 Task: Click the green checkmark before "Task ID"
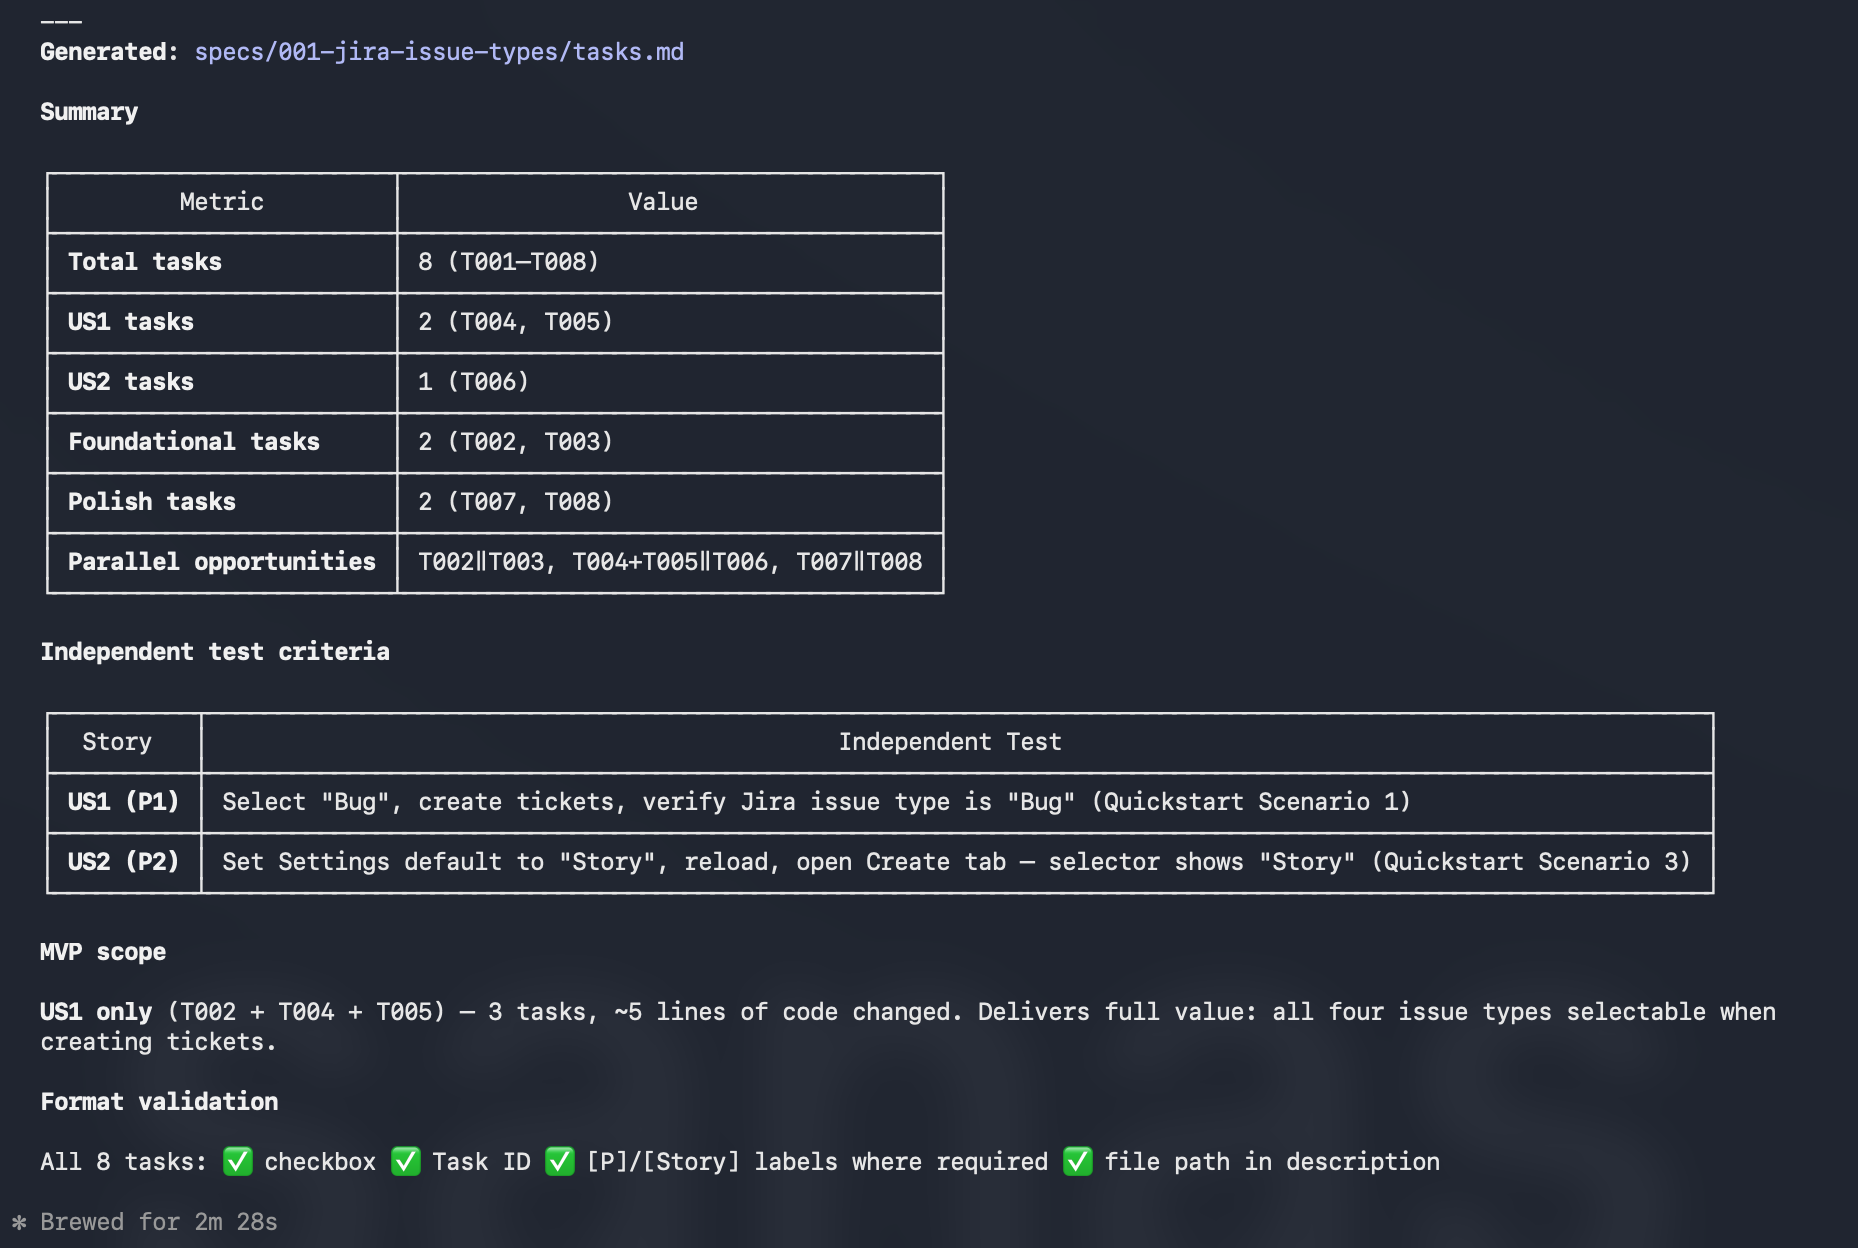pyautogui.click(x=405, y=1161)
